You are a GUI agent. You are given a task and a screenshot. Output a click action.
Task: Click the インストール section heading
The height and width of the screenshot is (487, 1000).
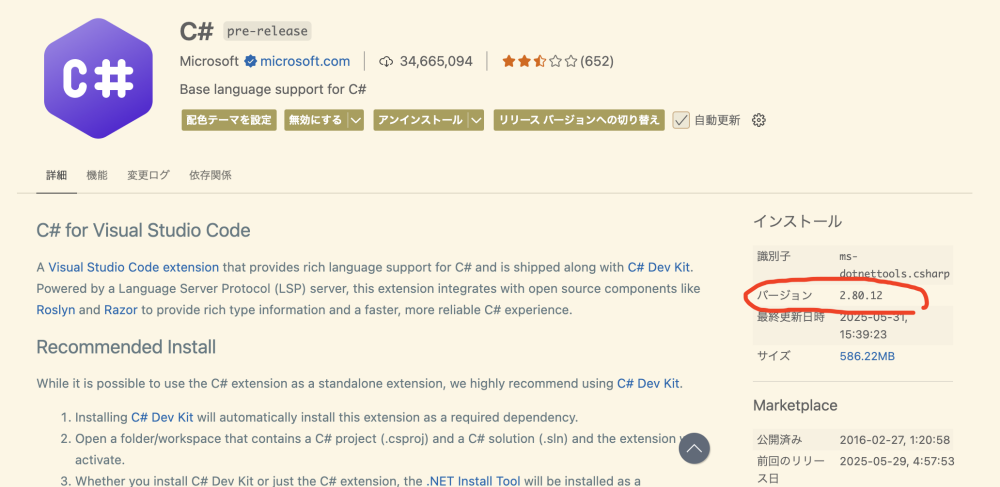(797, 221)
